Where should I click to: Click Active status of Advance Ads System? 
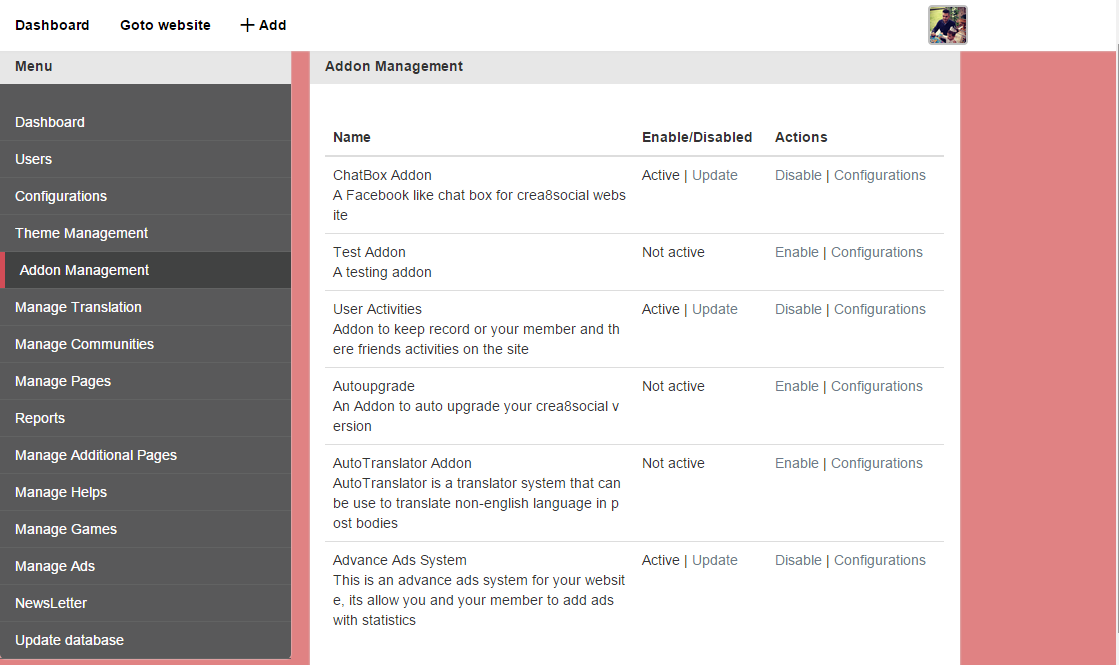pos(660,561)
